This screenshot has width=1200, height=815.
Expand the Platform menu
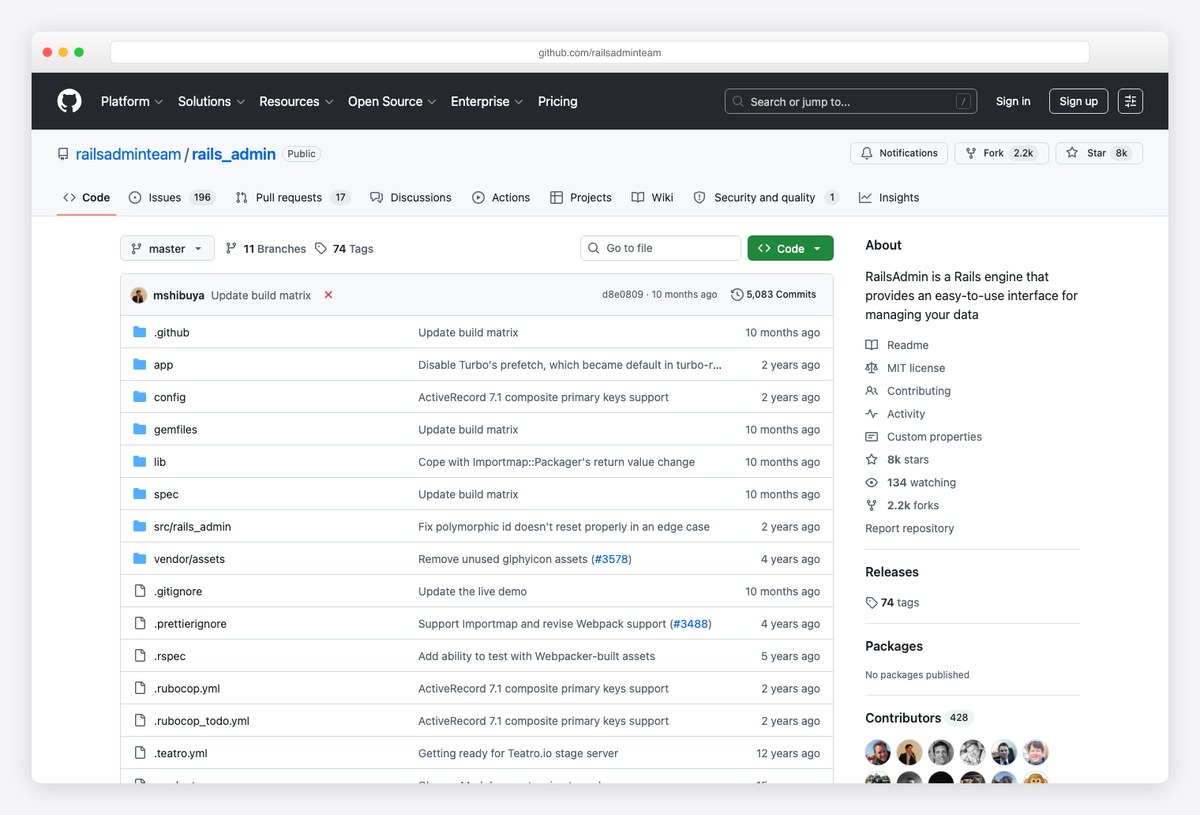click(x=131, y=101)
